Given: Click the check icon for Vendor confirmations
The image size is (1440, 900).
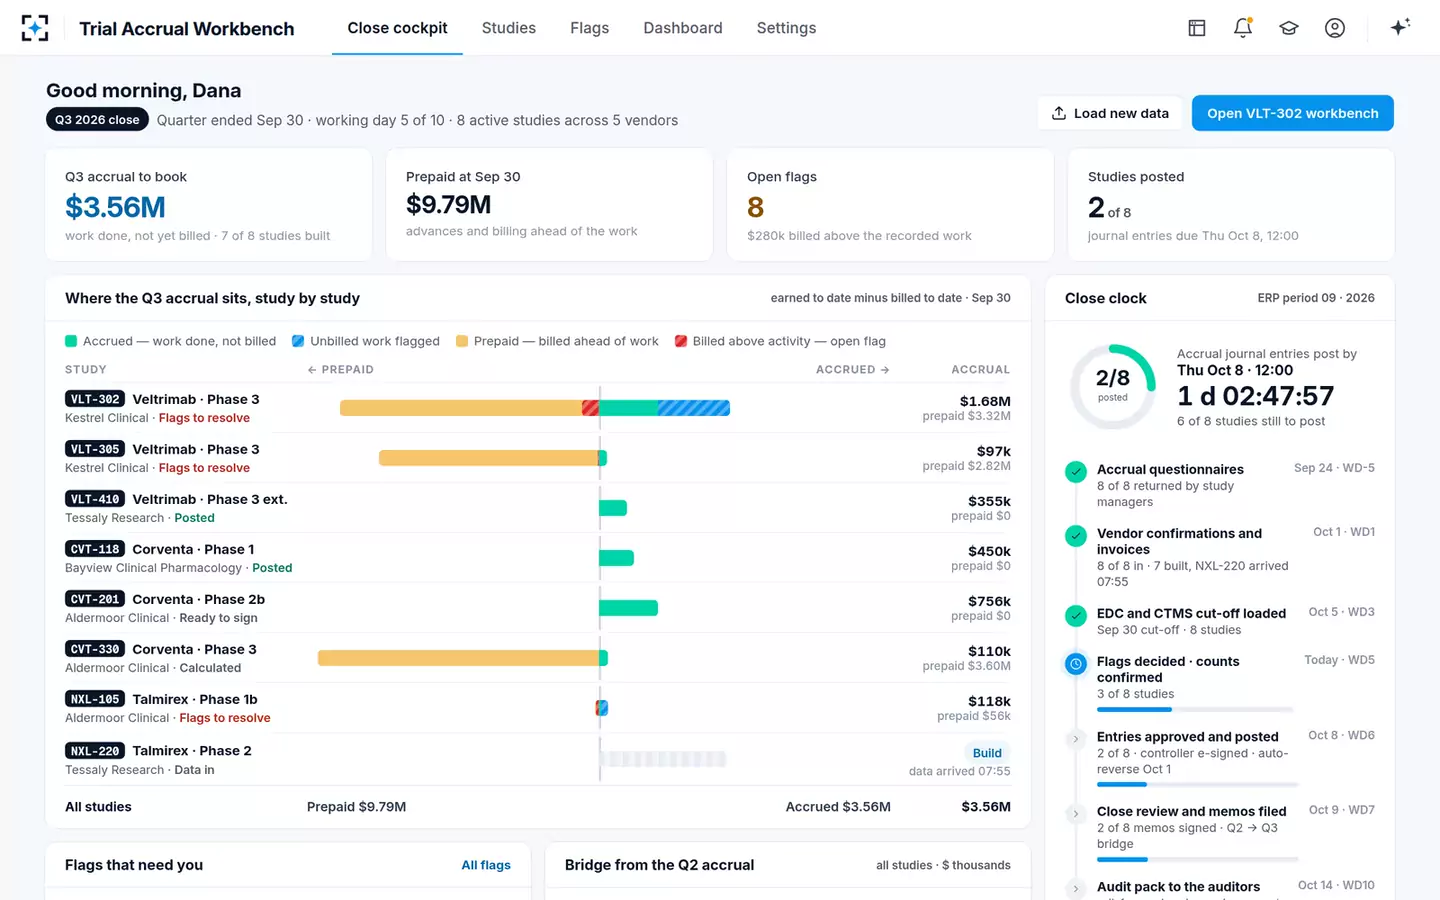Looking at the screenshot, I should pos(1076,535).
